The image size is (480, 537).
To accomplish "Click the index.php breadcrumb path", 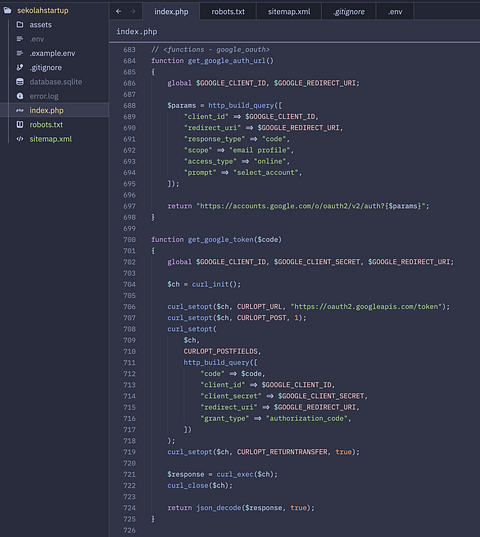I will pos(137,32).
